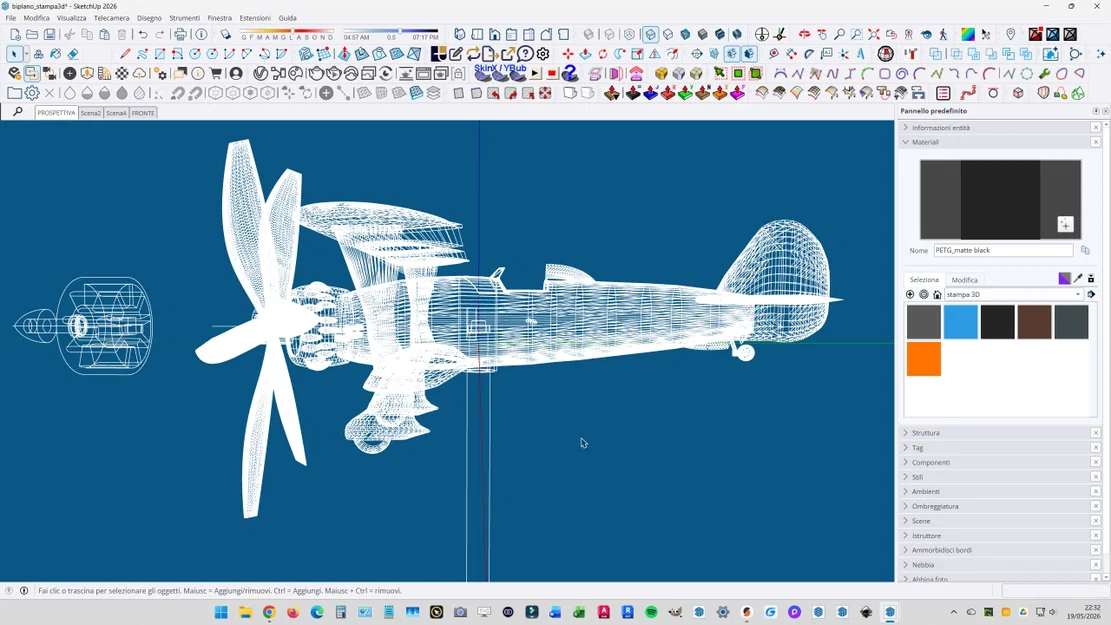Close the Nebbia panel with its X
The height and width of the screenshot is (625, 1111).
[x=1095, y=565]
